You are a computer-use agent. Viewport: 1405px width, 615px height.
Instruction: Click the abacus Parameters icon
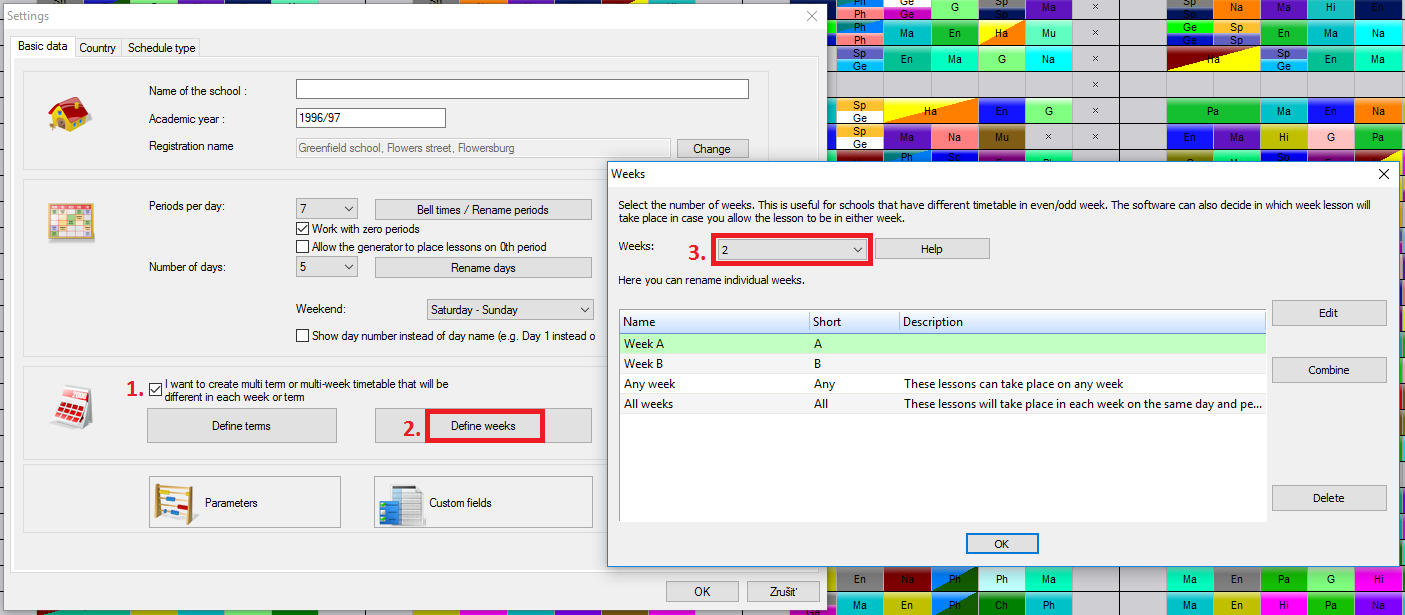[x=171, y=502]
